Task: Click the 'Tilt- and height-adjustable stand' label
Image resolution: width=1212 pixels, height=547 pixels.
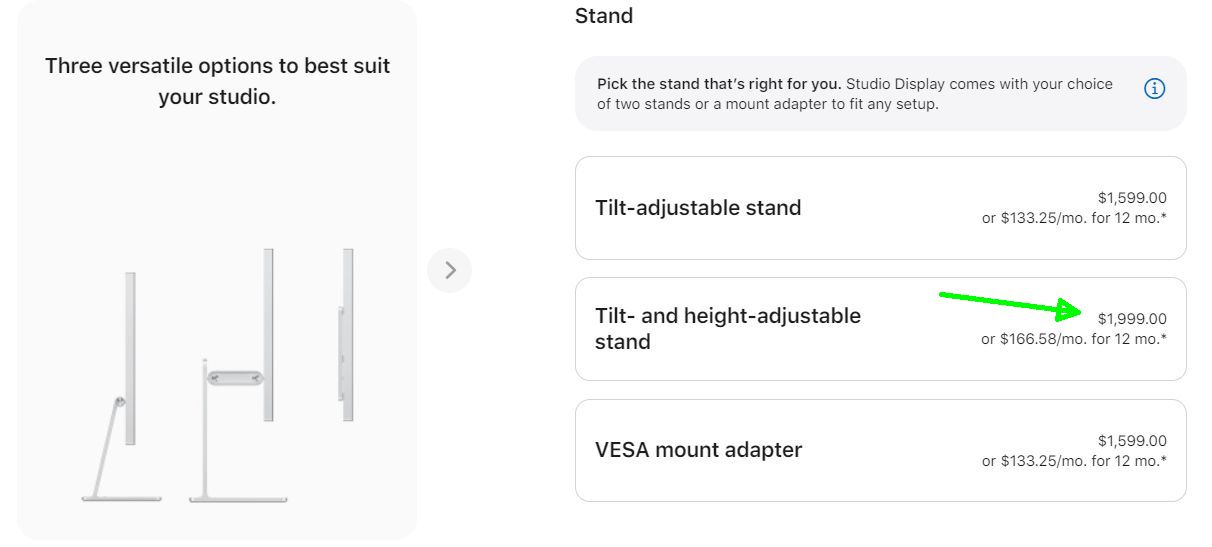Action: coord(728,329)
